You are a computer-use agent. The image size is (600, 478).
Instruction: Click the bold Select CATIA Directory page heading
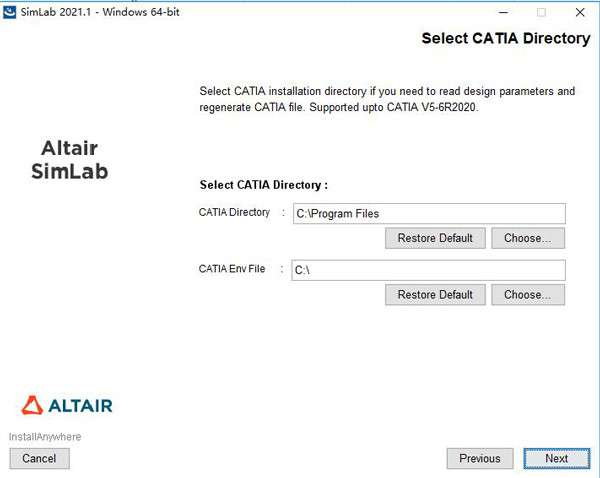tap(505, 39)
